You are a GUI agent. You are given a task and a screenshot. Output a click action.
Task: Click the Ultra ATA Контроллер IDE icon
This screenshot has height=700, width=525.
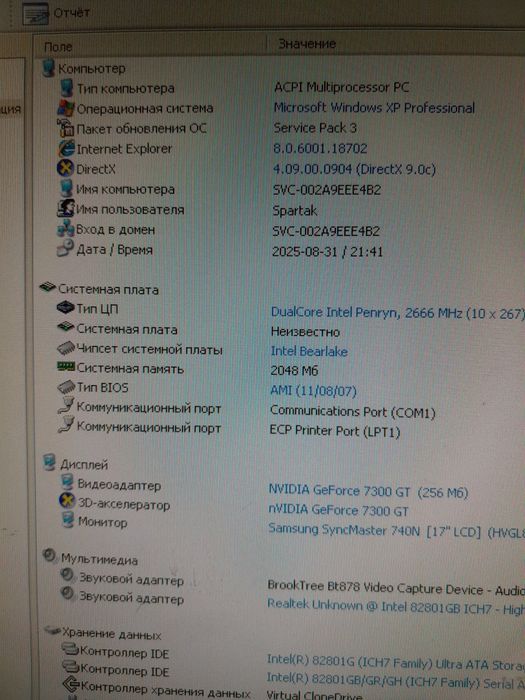pos(71,650)
